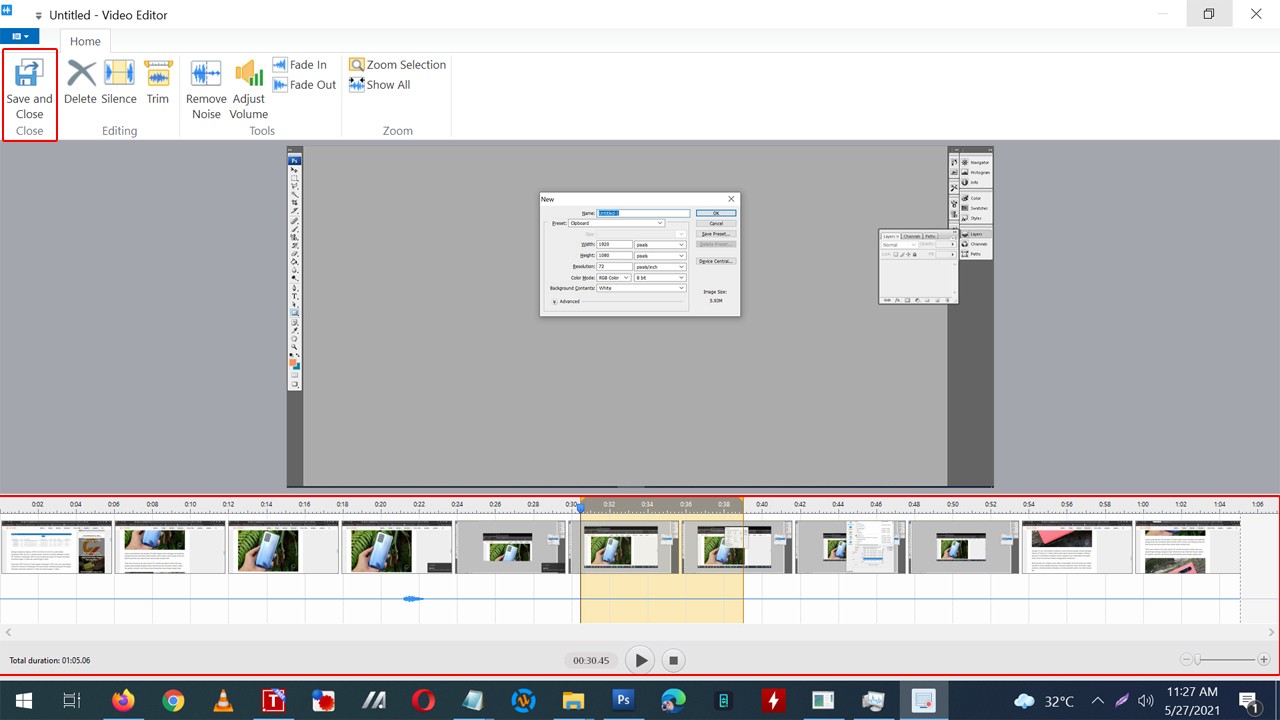Click the audio waveform blip near 0:22
The width and height of the screenshot is (1280, 720).
coord(412,599)
